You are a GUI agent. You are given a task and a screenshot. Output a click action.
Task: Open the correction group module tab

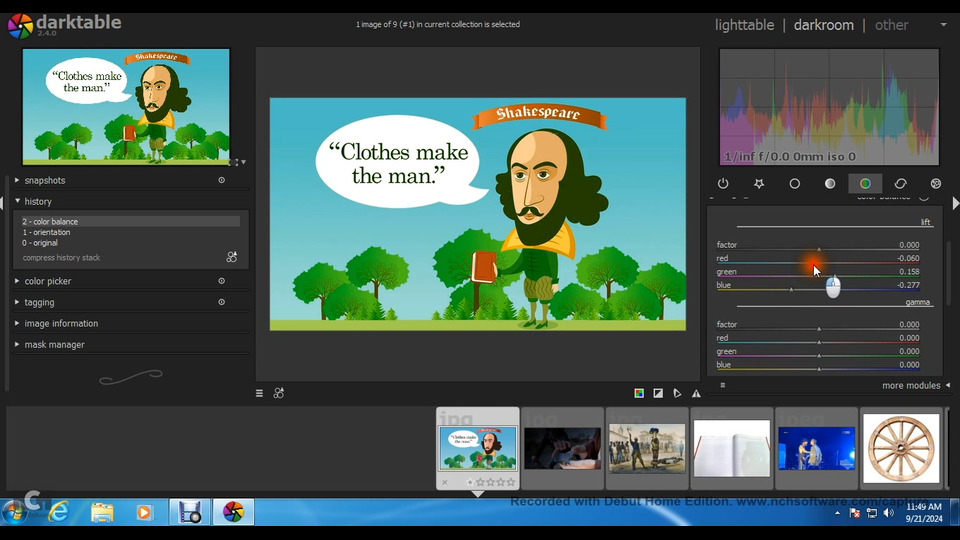coord(900,184)
